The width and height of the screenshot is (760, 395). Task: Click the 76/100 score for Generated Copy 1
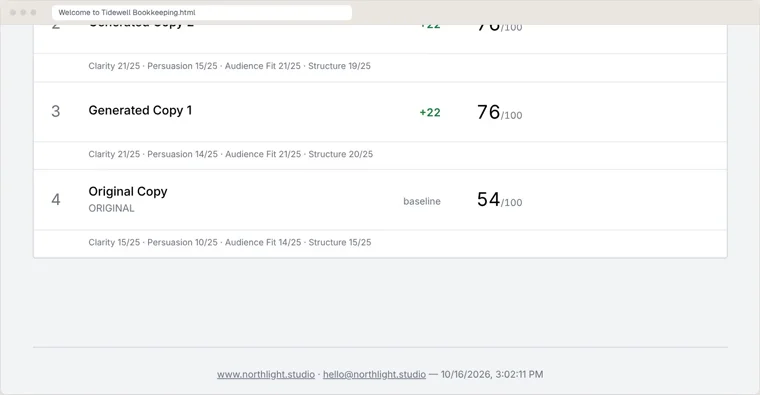500,112
